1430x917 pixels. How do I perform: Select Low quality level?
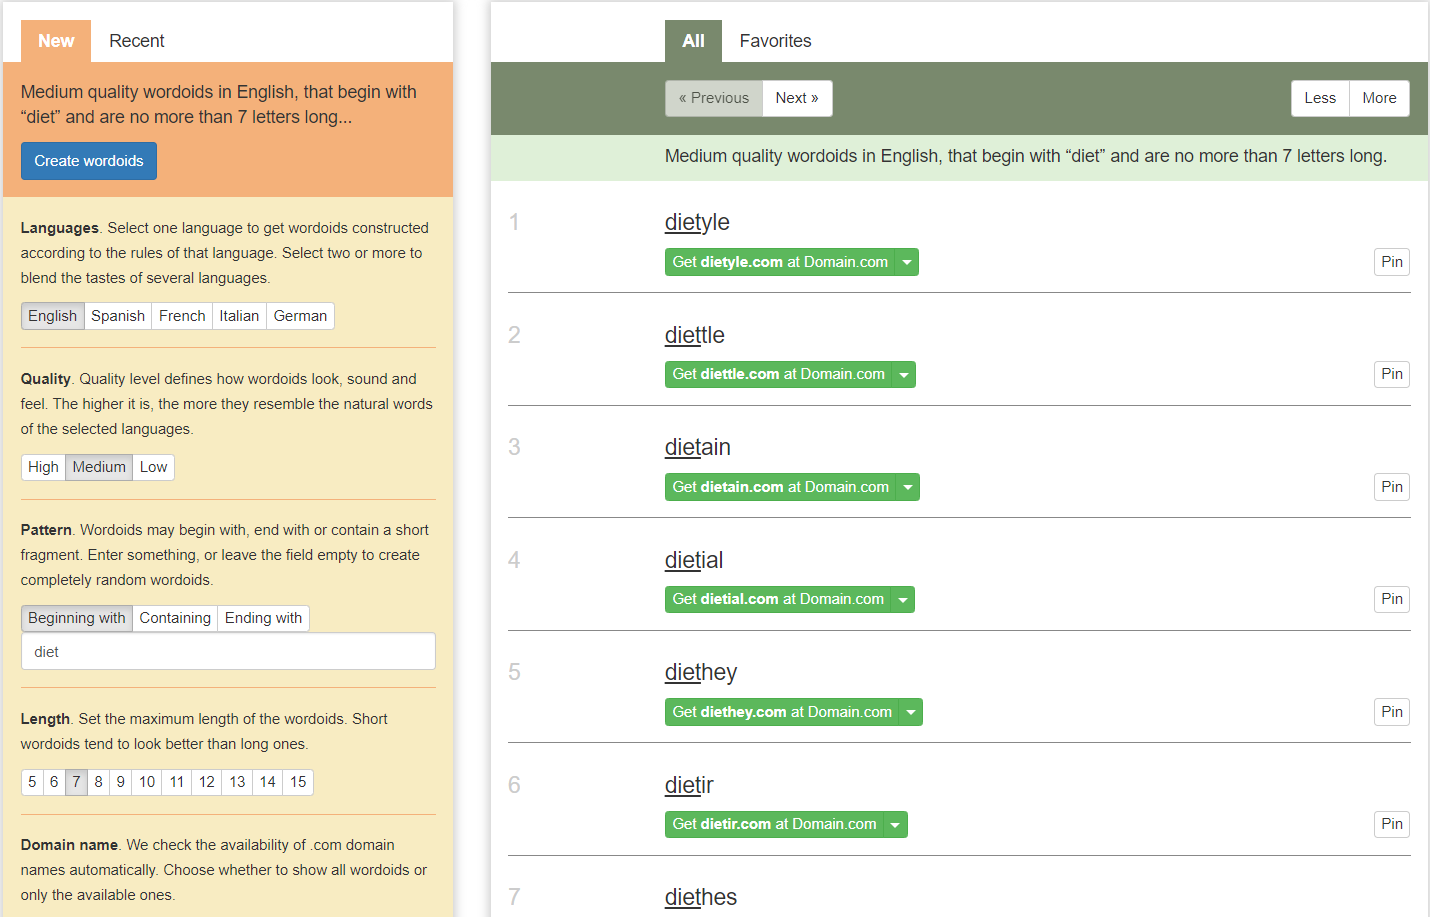pyautogui.click(x=153, y=467)
